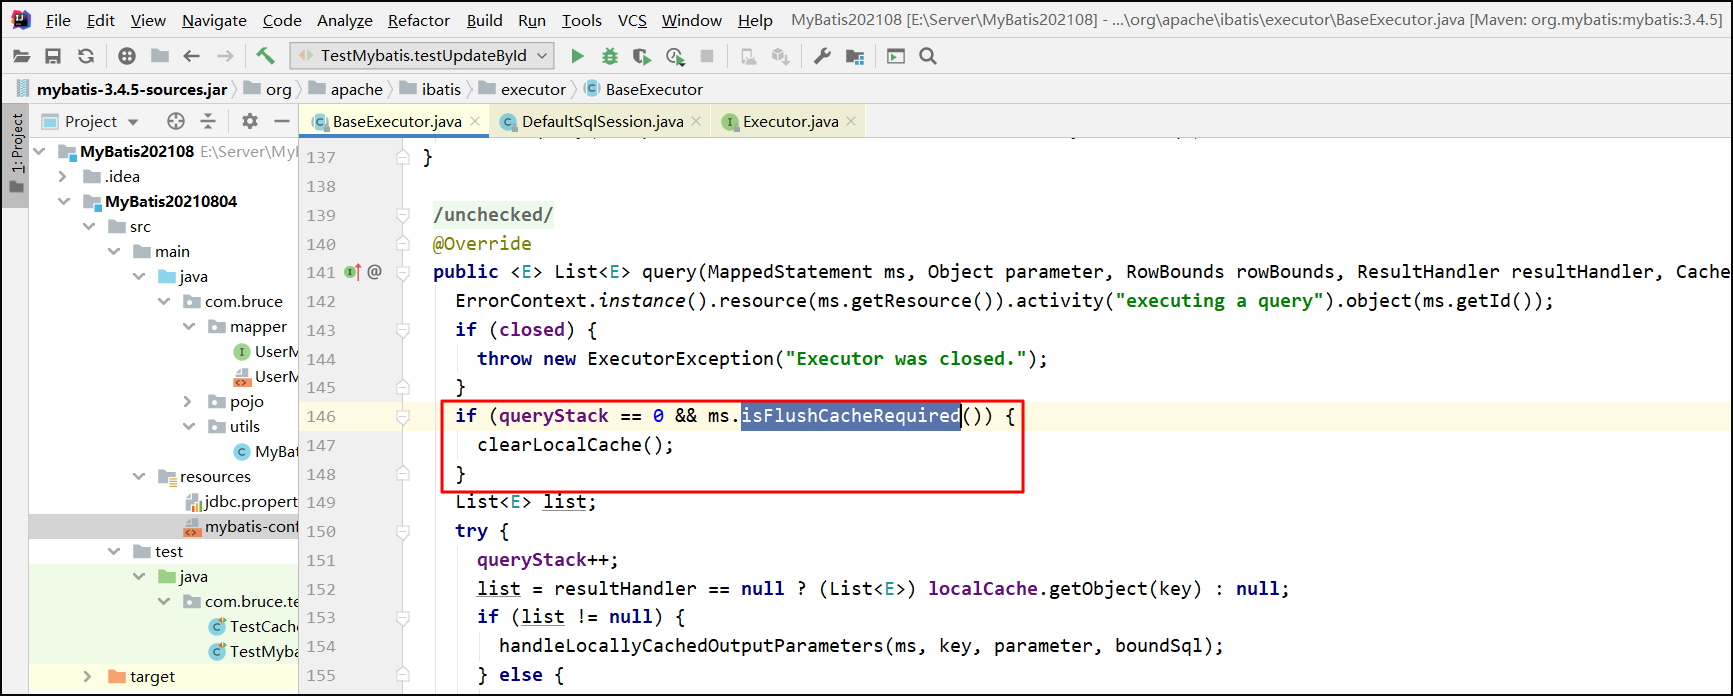Open Search Everywhere magnifier icon

tap(928, 57)
